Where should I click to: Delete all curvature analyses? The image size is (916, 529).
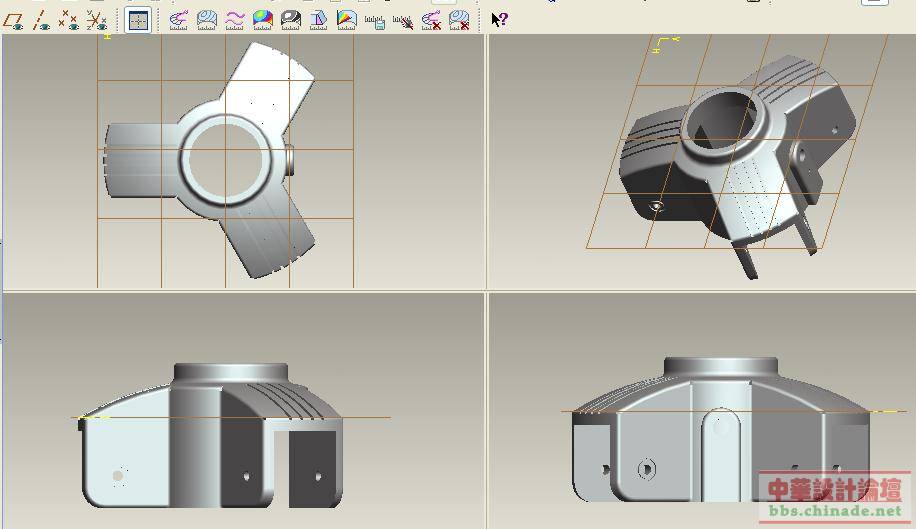[x=431, y=19]
